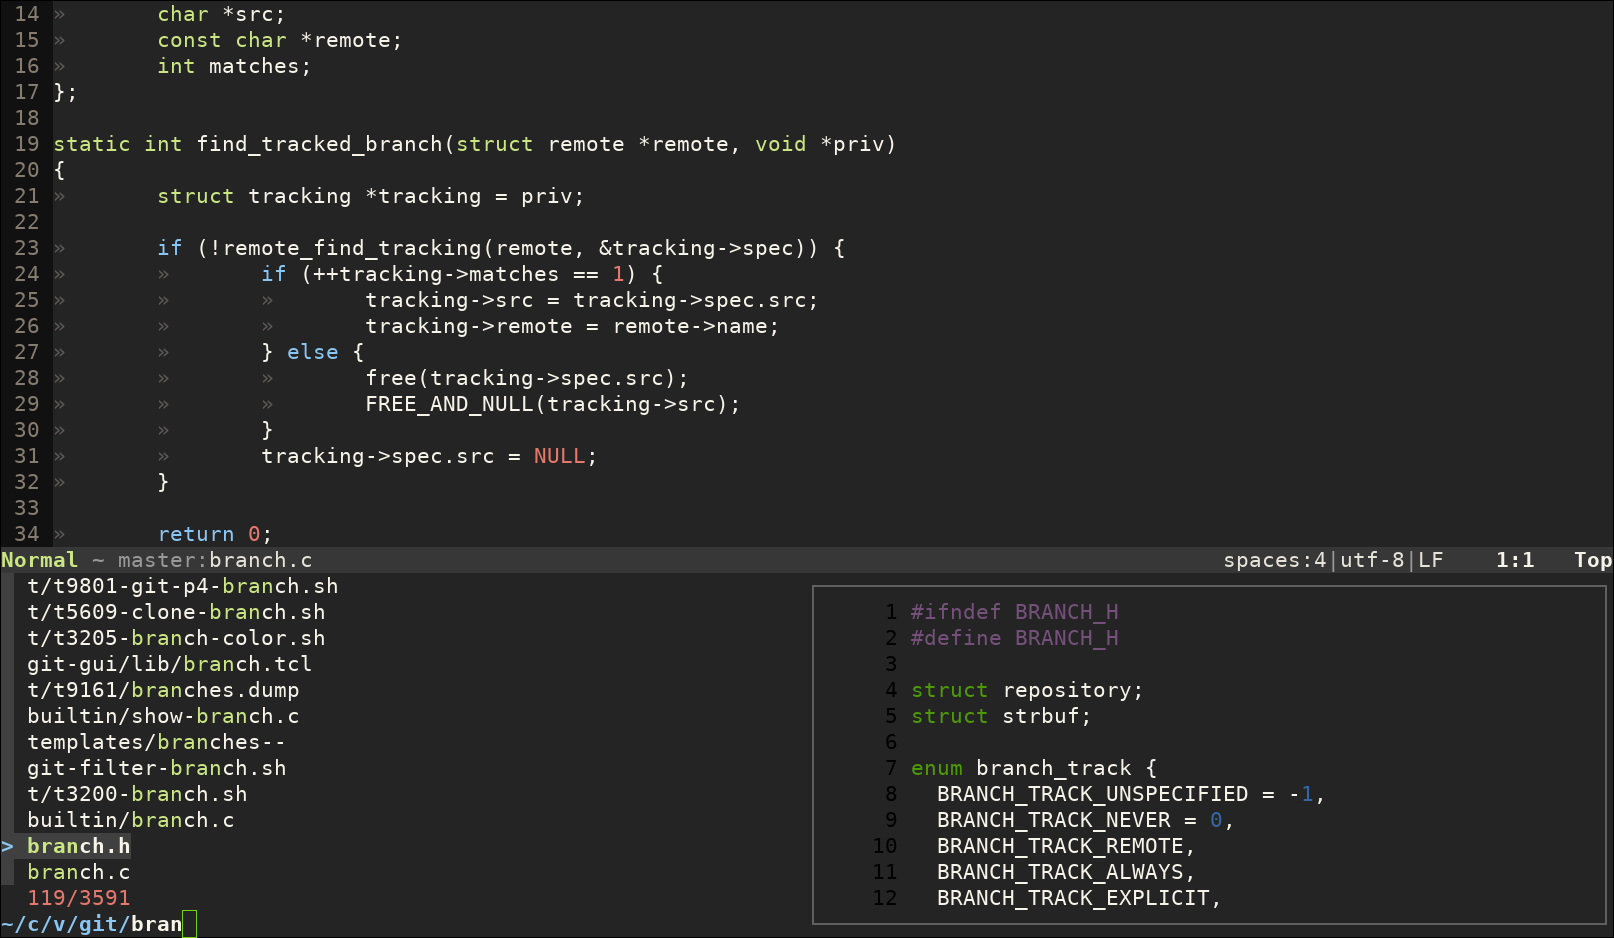Click BRANCH_TRACK_NEVER in preview
Image resolution: width=1614 pixels, height=938 pixels.
1054,820
